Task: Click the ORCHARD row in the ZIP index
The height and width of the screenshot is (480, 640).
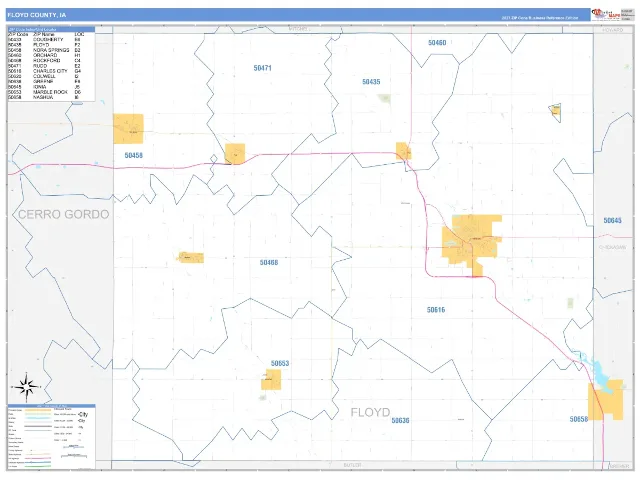Action: (45, 55)
